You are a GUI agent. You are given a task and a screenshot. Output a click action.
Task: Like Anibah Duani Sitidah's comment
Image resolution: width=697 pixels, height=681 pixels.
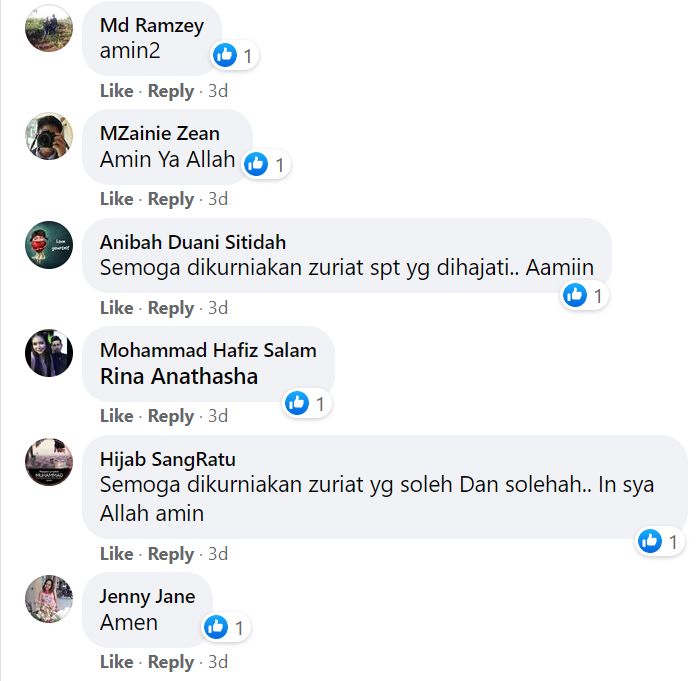116,308
